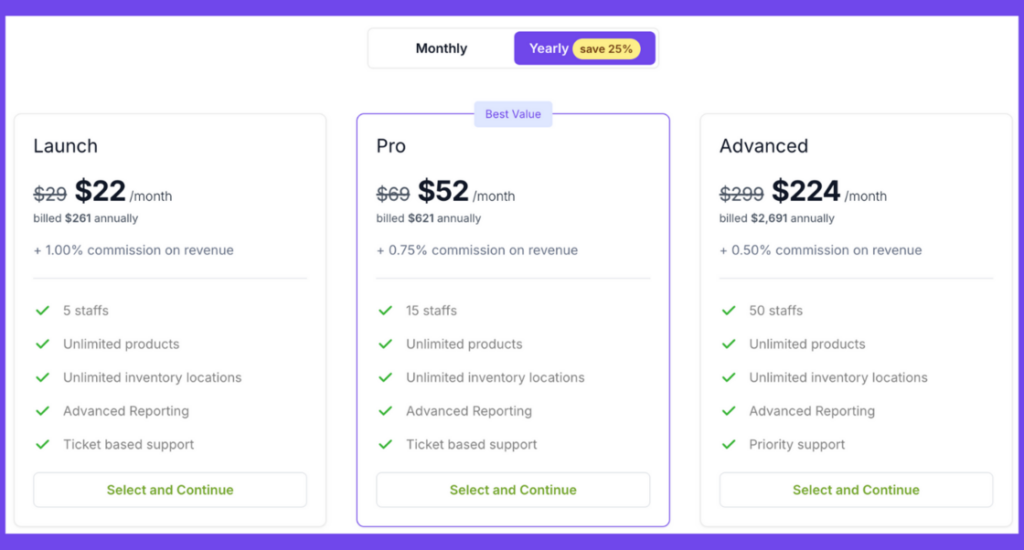
Task: Click the Pro plan title
Action: click(x=391, y=146)
